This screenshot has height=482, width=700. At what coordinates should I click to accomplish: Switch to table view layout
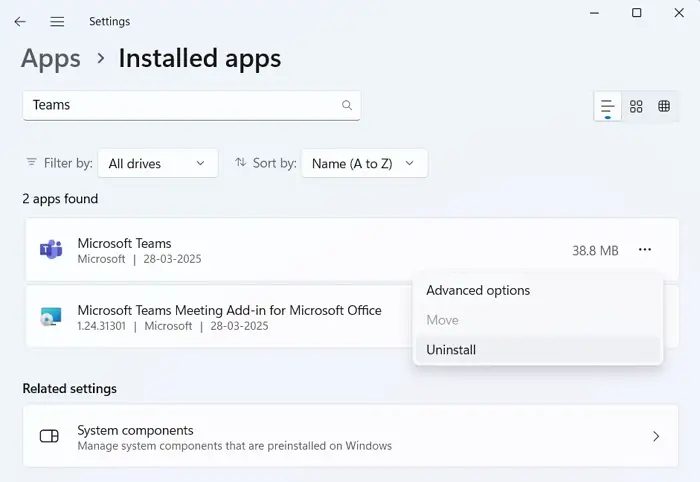[664, 106]
